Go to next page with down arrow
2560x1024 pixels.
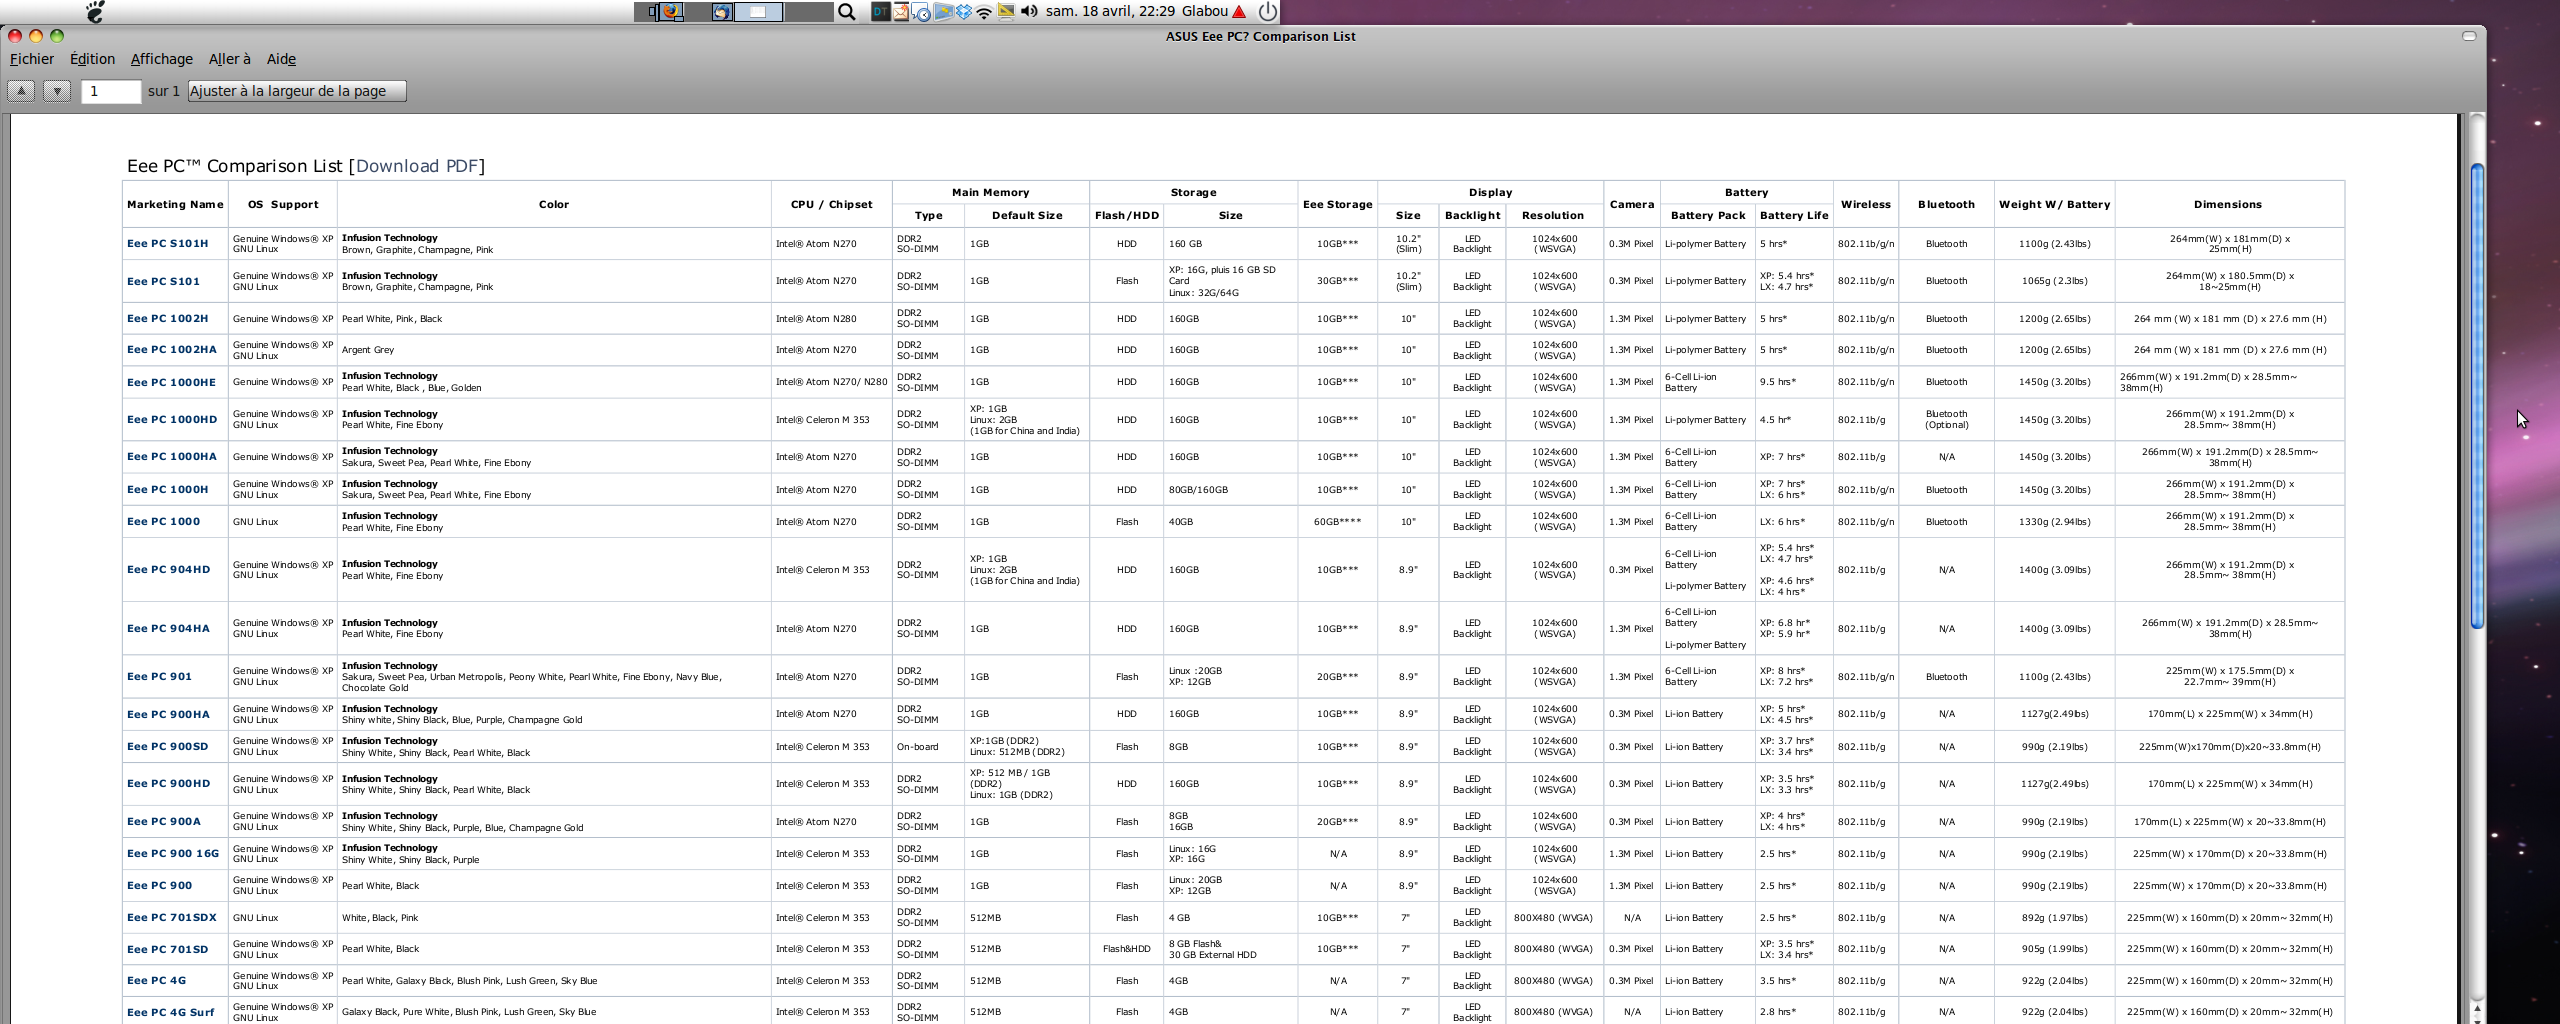(x=57, y=91)
